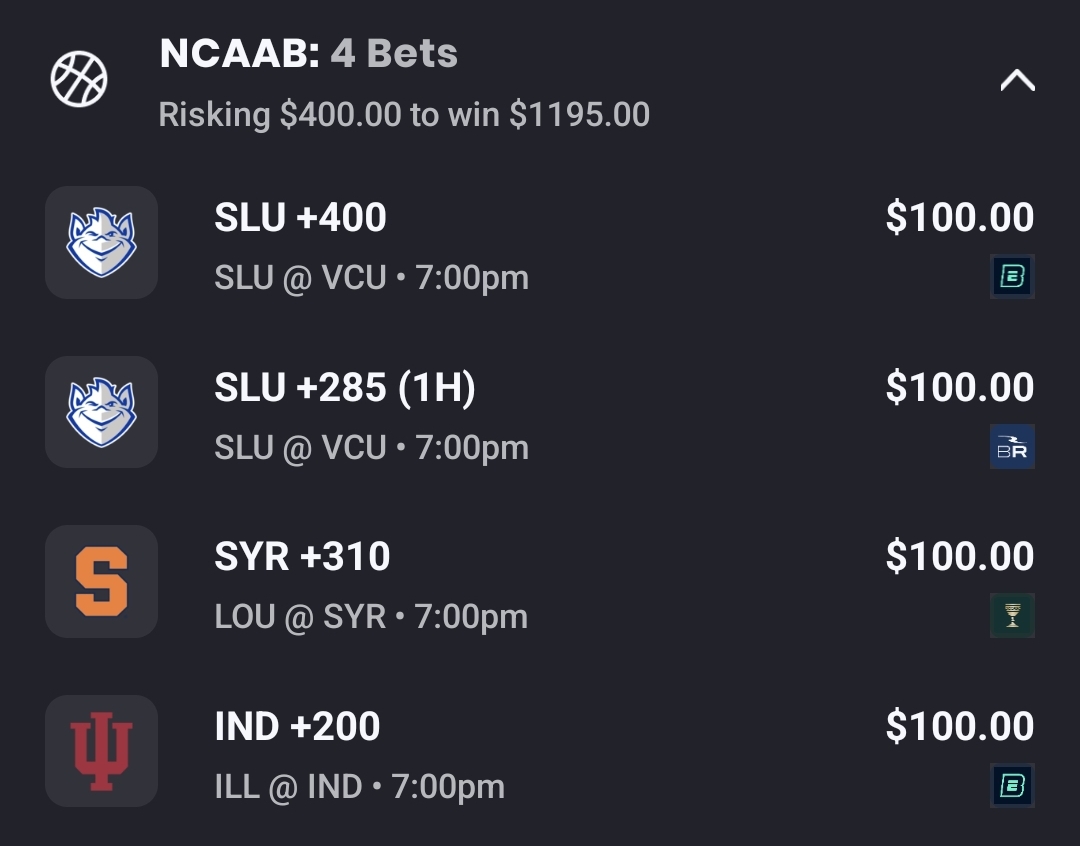The height and width of the screenshot is (846, 1080).
Task: Click the Billiken logo beside SLU +400
Action: pyautogui.click(x=101, y=243)
